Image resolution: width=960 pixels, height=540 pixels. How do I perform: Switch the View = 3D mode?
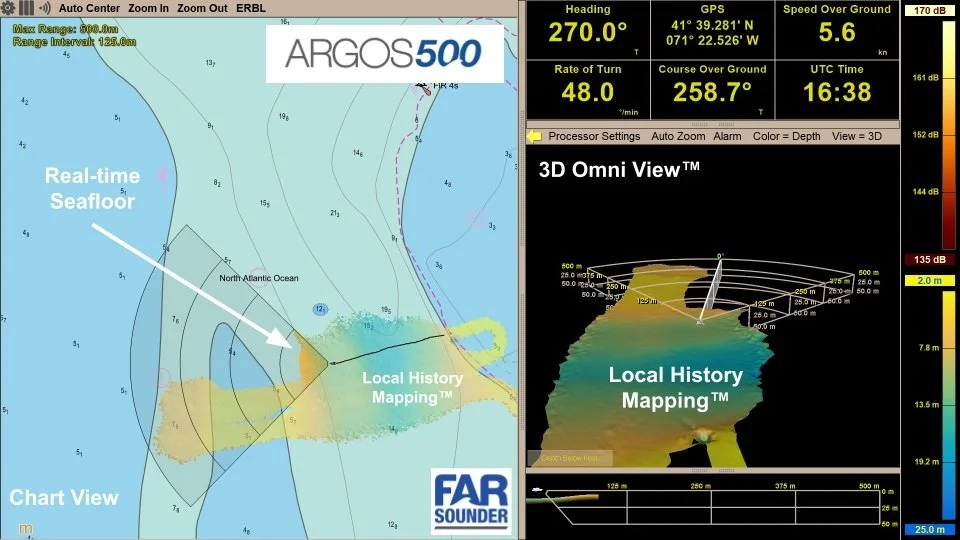coord(857,136)
